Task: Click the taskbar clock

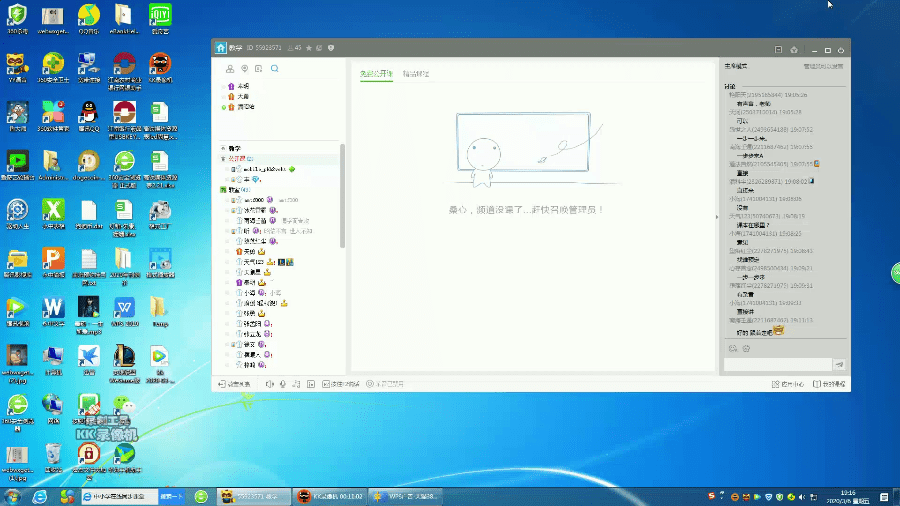Action: pos(848,497)
